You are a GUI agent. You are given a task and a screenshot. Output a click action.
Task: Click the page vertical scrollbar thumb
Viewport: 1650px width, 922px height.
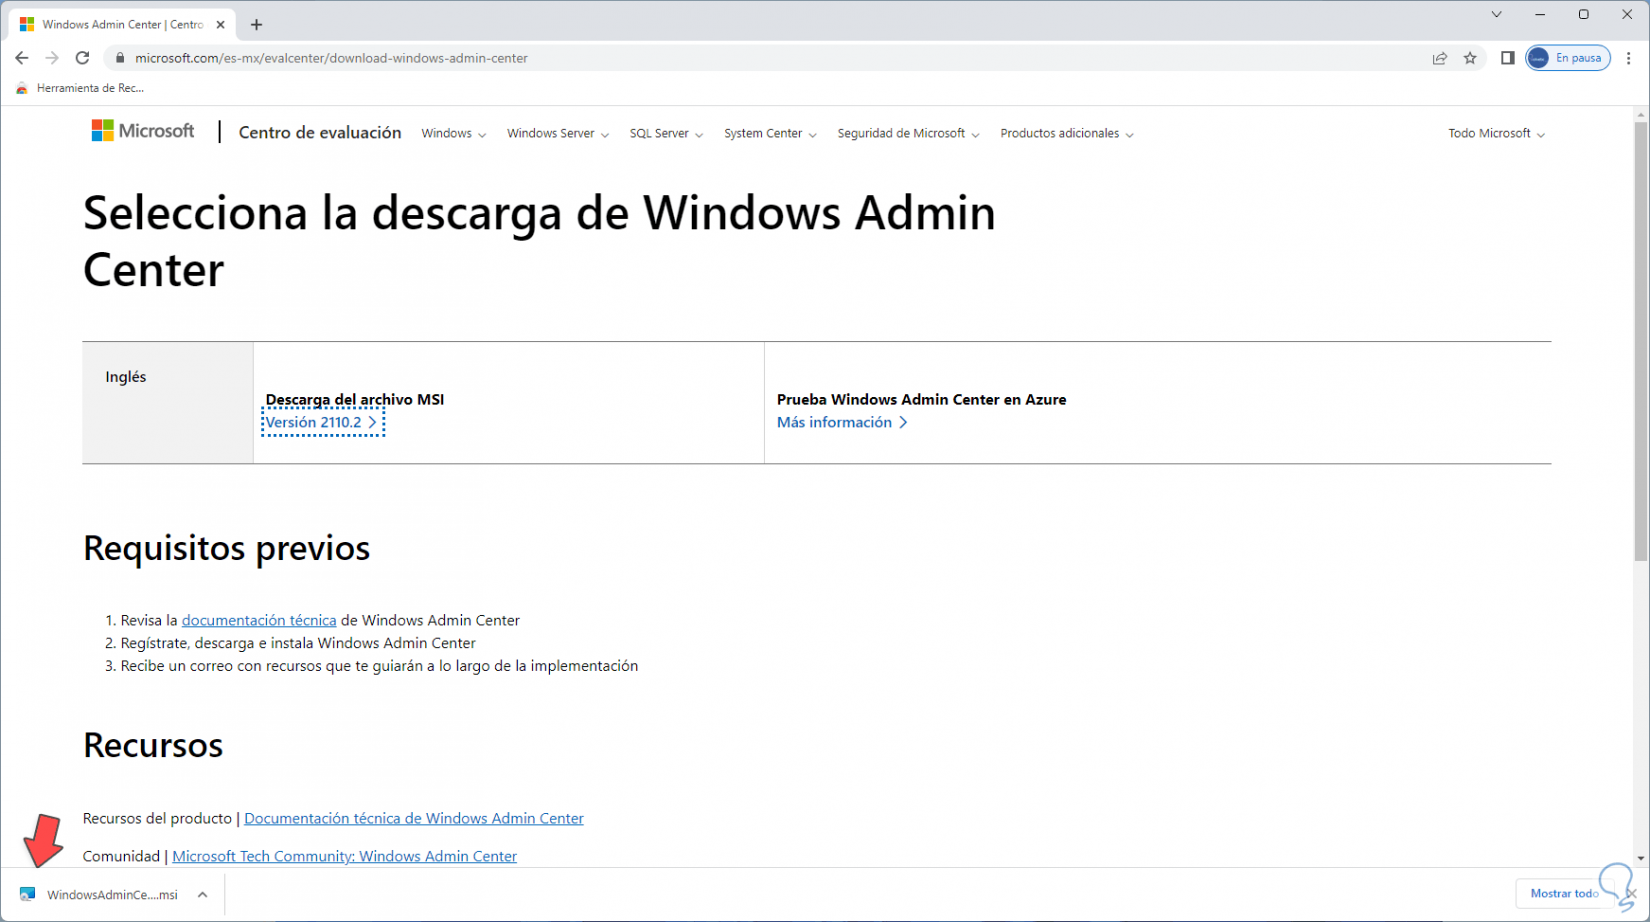pyautogui.click(x=1641, y=340)
